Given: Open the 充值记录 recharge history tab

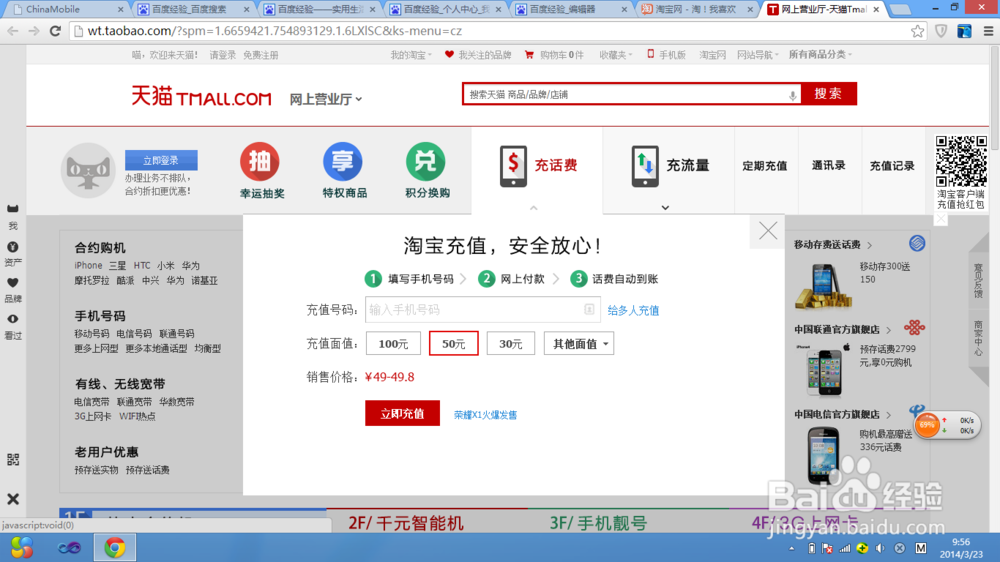Looking at the screenshot, I should click(x=892, y=166).
